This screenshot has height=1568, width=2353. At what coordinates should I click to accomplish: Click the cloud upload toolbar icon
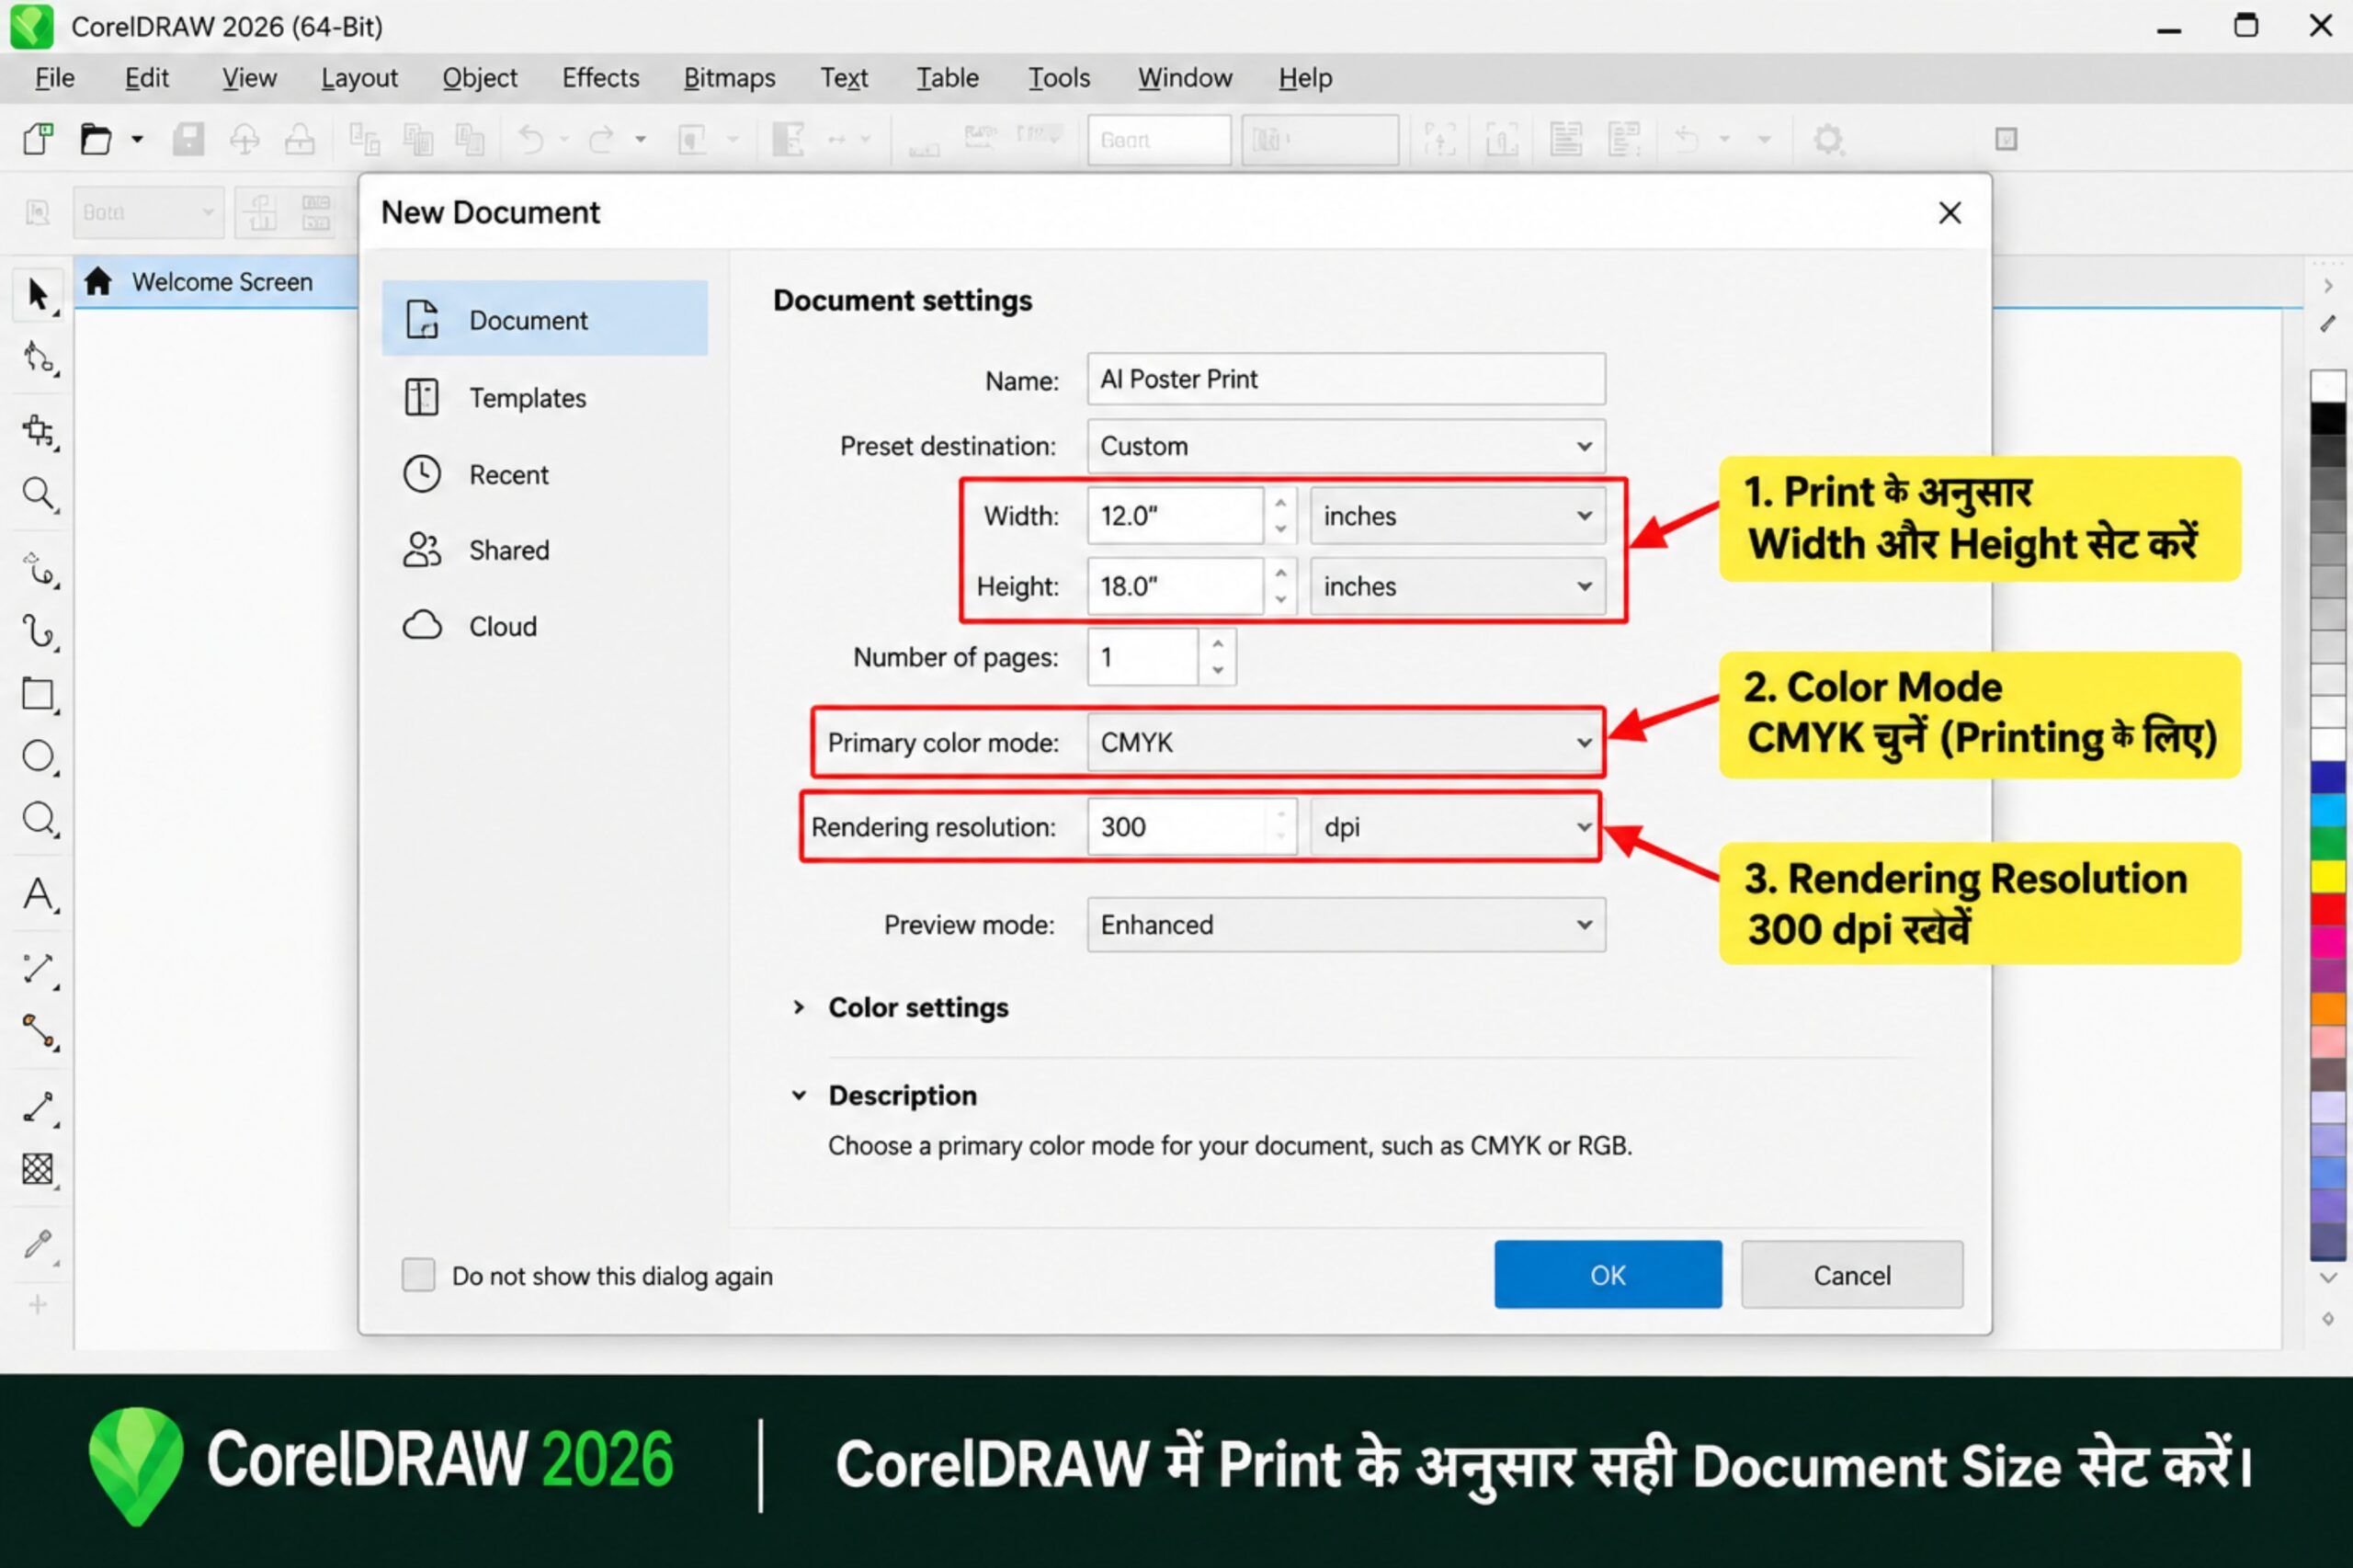(x=244, y=139)
